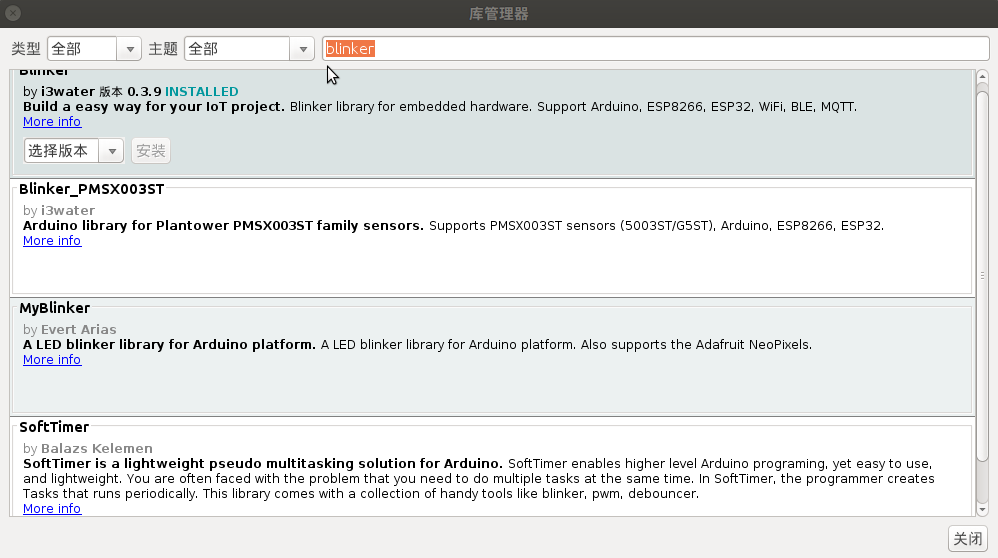Click the vertical scrollbar thumb
Viewport: 998px width, 558px height.
[x=982, y=277]
